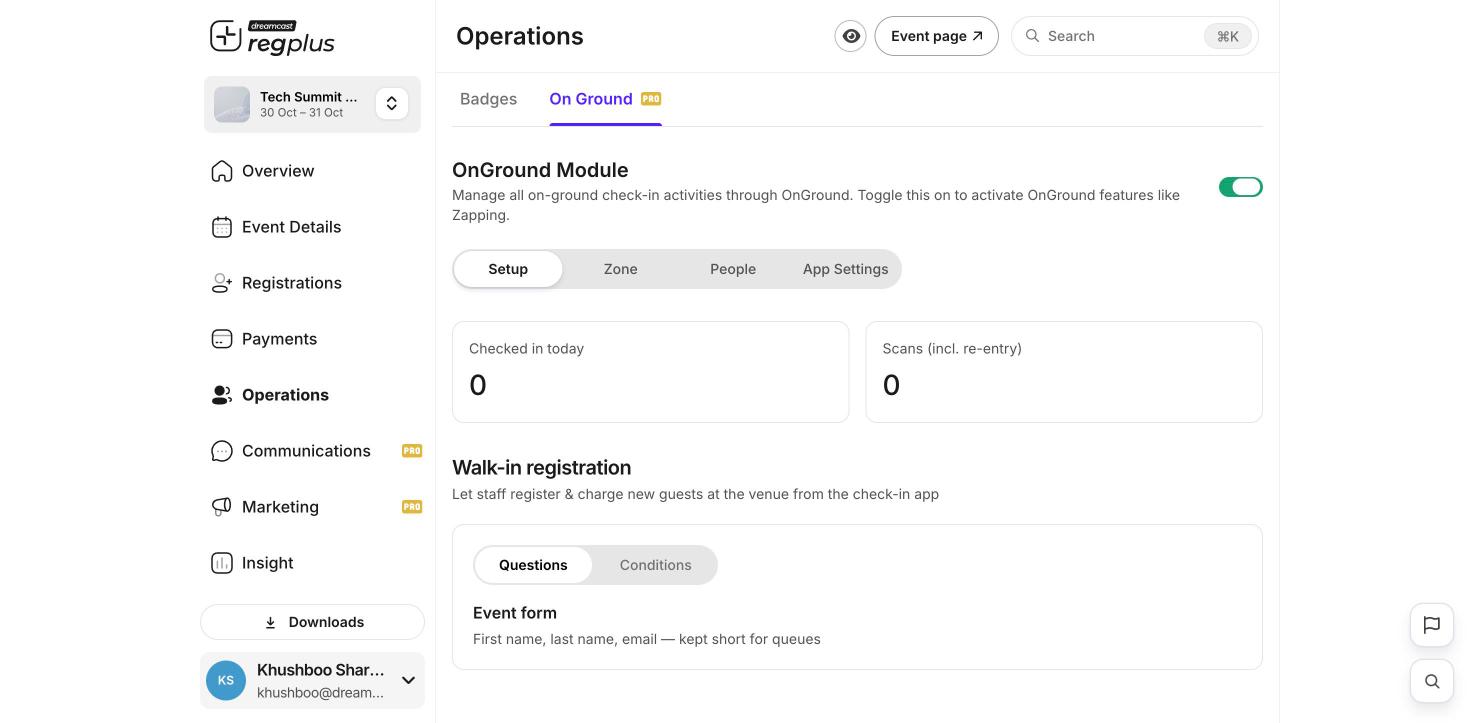This screenshot has width=1470, height=723.
Task: Open the App Settings segment
Action: pos(846,269)
